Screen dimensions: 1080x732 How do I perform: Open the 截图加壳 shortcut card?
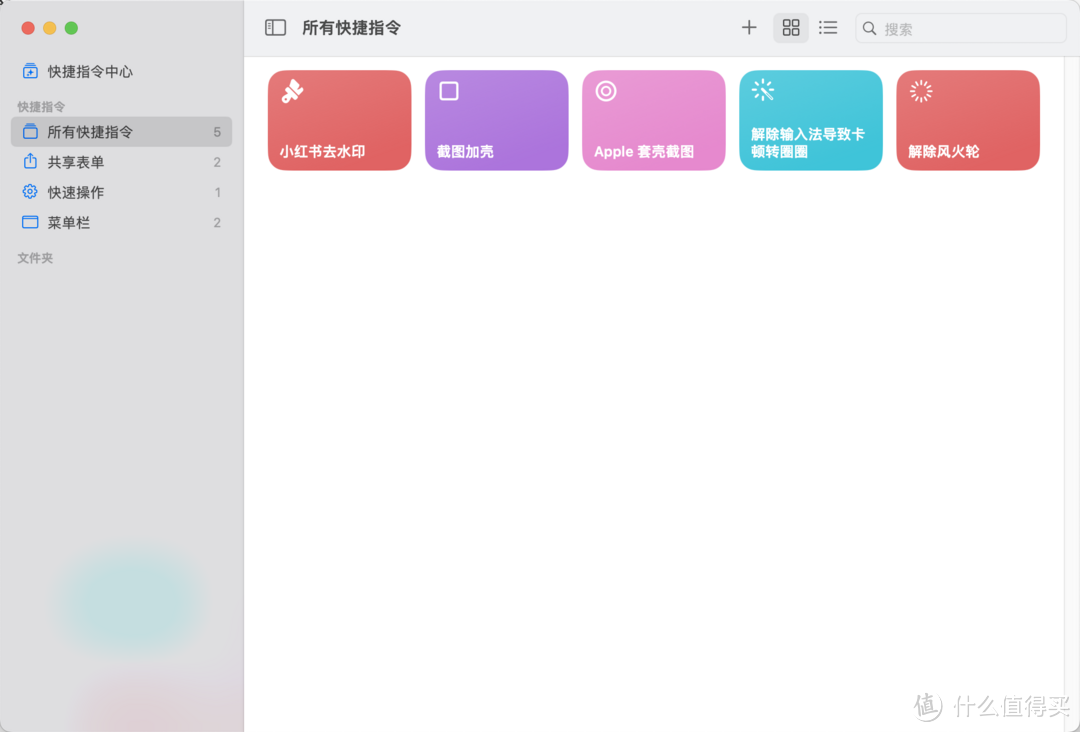click(497, 120)
